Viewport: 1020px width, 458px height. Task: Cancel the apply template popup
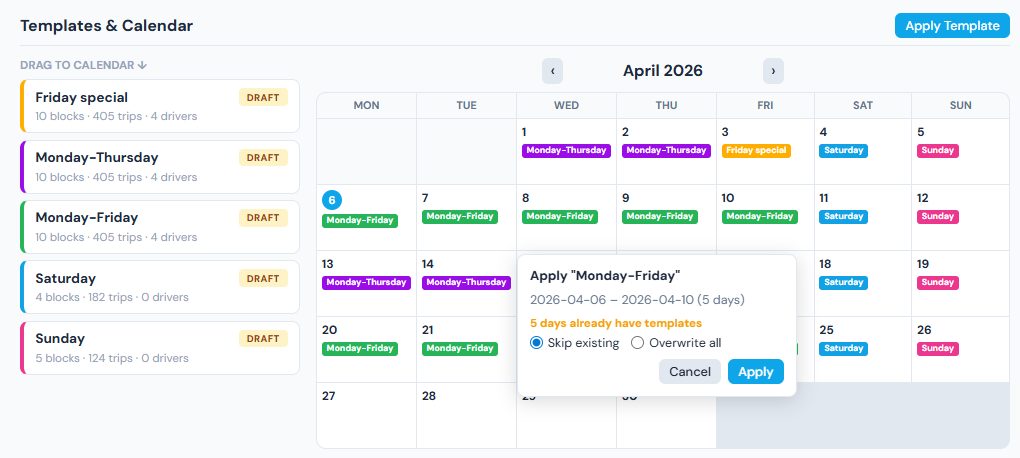689,372
